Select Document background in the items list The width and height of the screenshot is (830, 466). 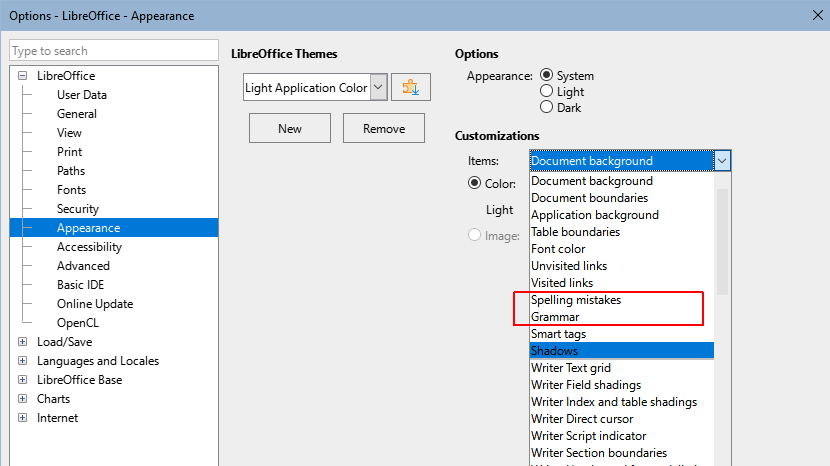622,181
